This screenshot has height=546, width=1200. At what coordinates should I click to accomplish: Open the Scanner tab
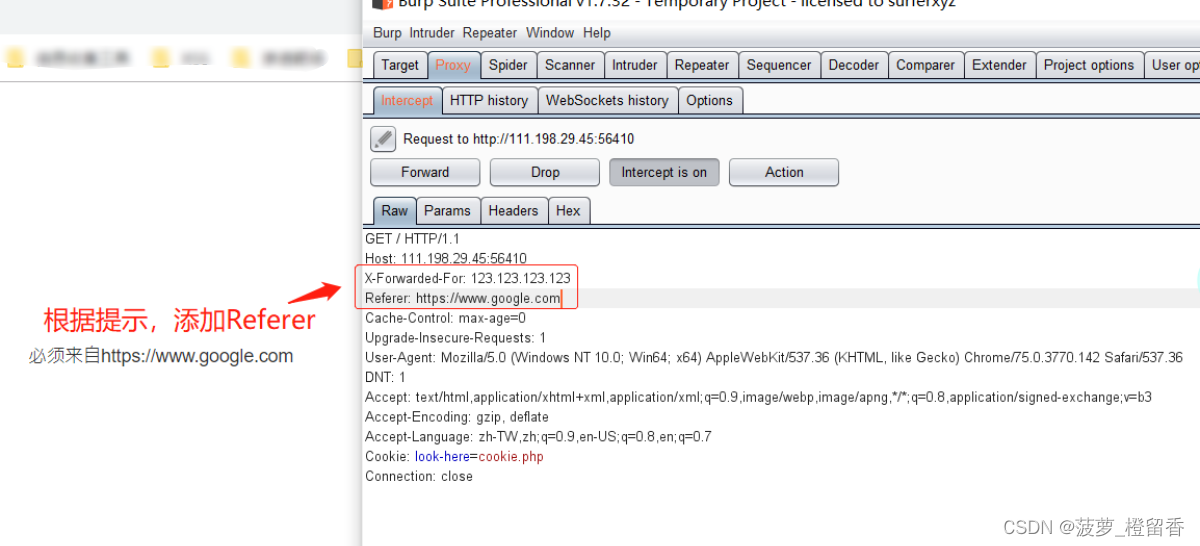pyautogui.click(x=570, y=65)
